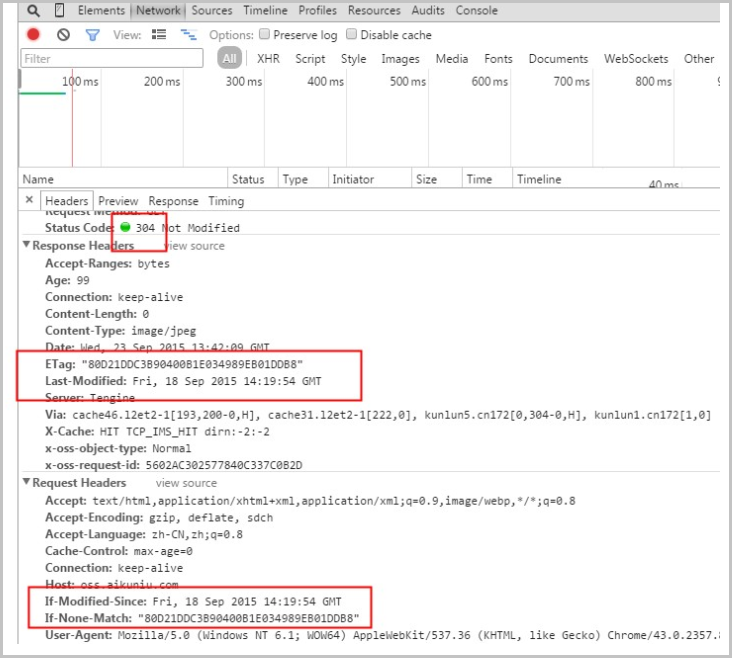Collapse the Request Headers section
This screenshot has height=658, width=732.
click(x=27, y=481)
